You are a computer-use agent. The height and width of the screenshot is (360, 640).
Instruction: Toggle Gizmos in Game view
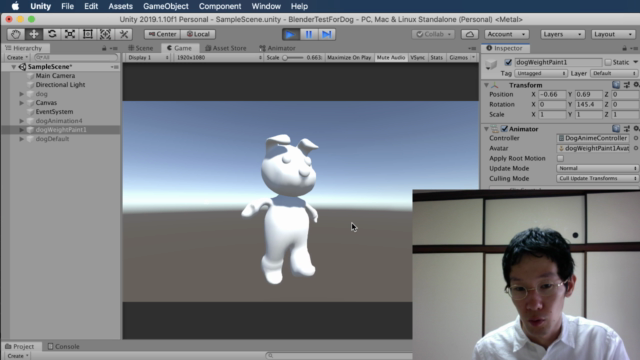[458, 58]
